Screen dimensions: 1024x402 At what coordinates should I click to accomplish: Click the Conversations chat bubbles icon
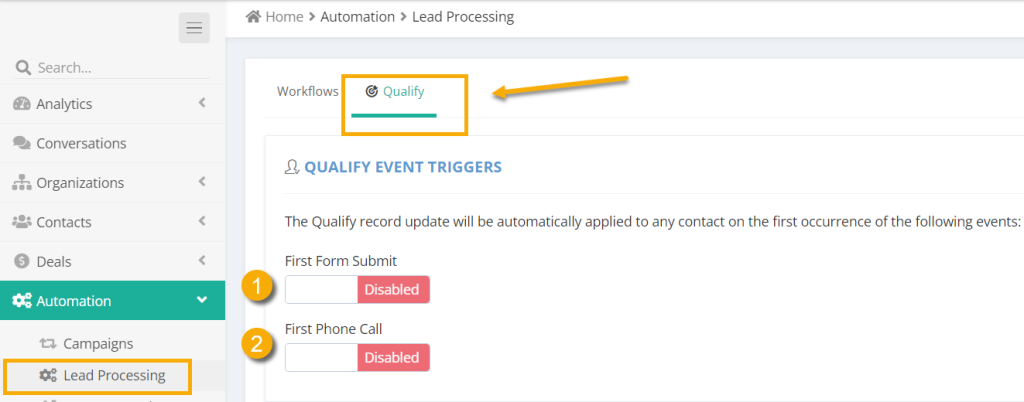(x=22, y=143)
